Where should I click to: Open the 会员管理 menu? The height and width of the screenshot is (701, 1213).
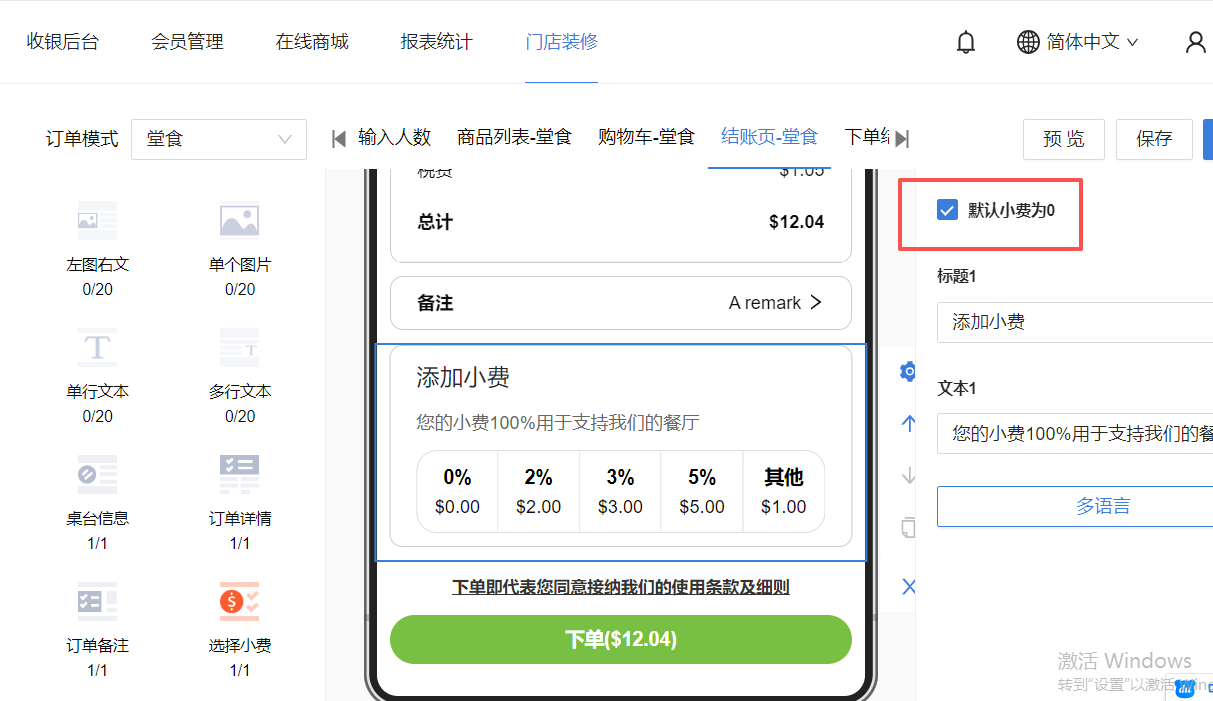click(x=187, y=42)
